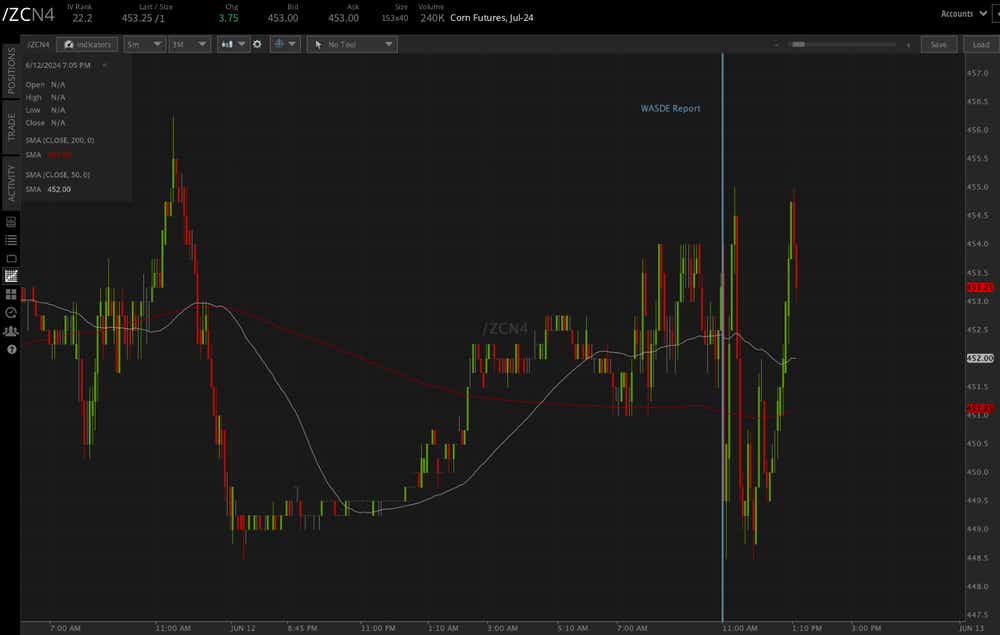Open the Indicators button

click(87, 44)
